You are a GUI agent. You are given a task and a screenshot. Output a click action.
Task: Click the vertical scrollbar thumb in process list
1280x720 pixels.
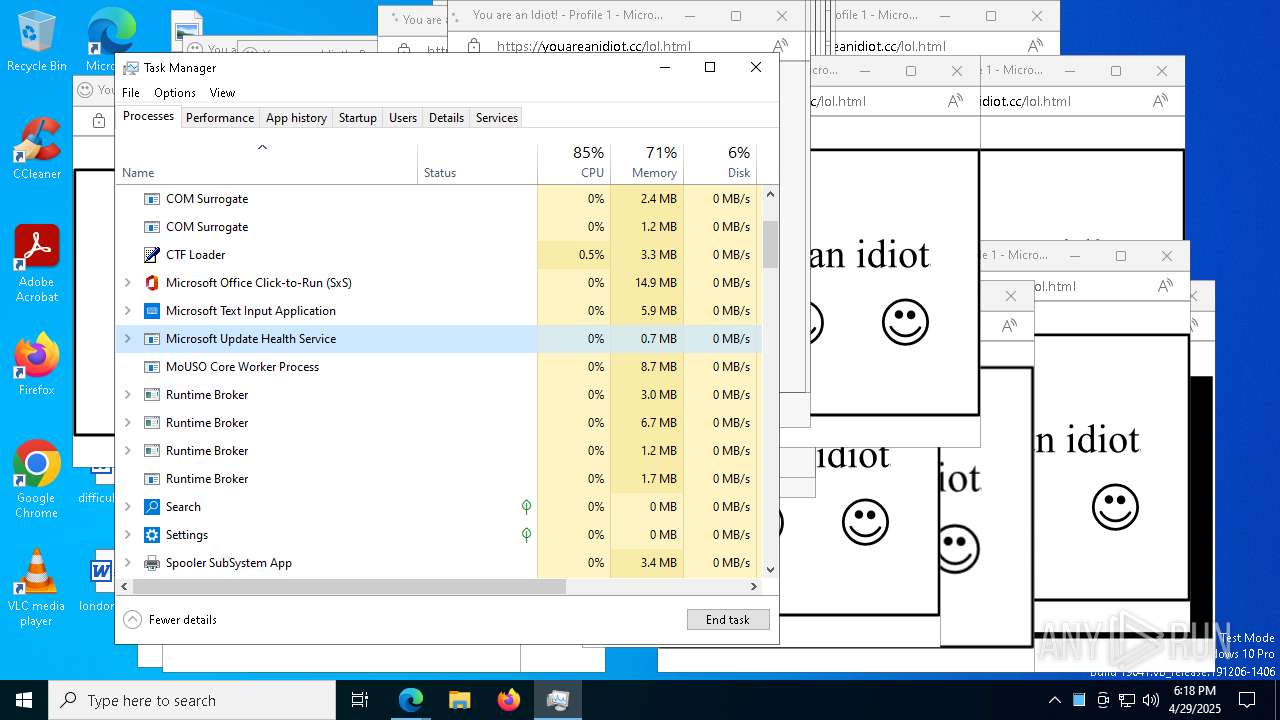(x=770, y=244)
